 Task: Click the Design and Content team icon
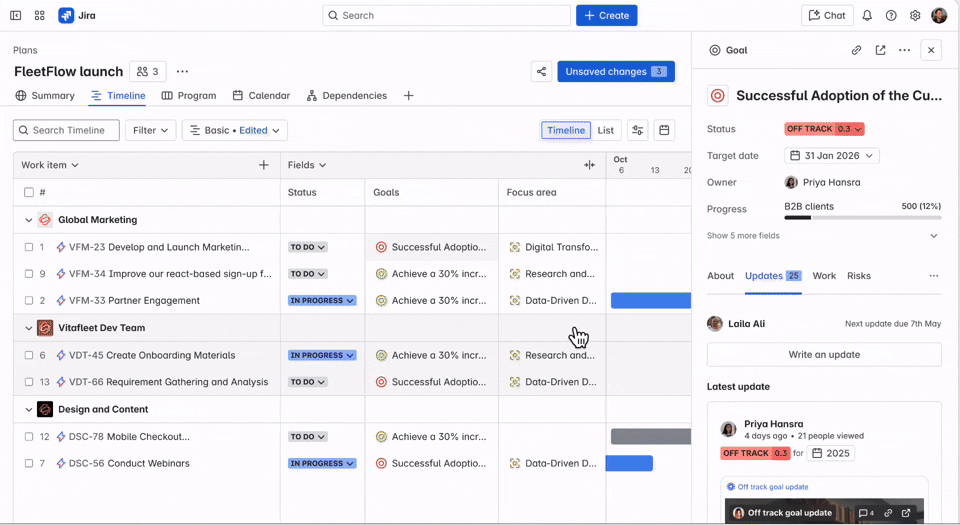tap(45, 409)
